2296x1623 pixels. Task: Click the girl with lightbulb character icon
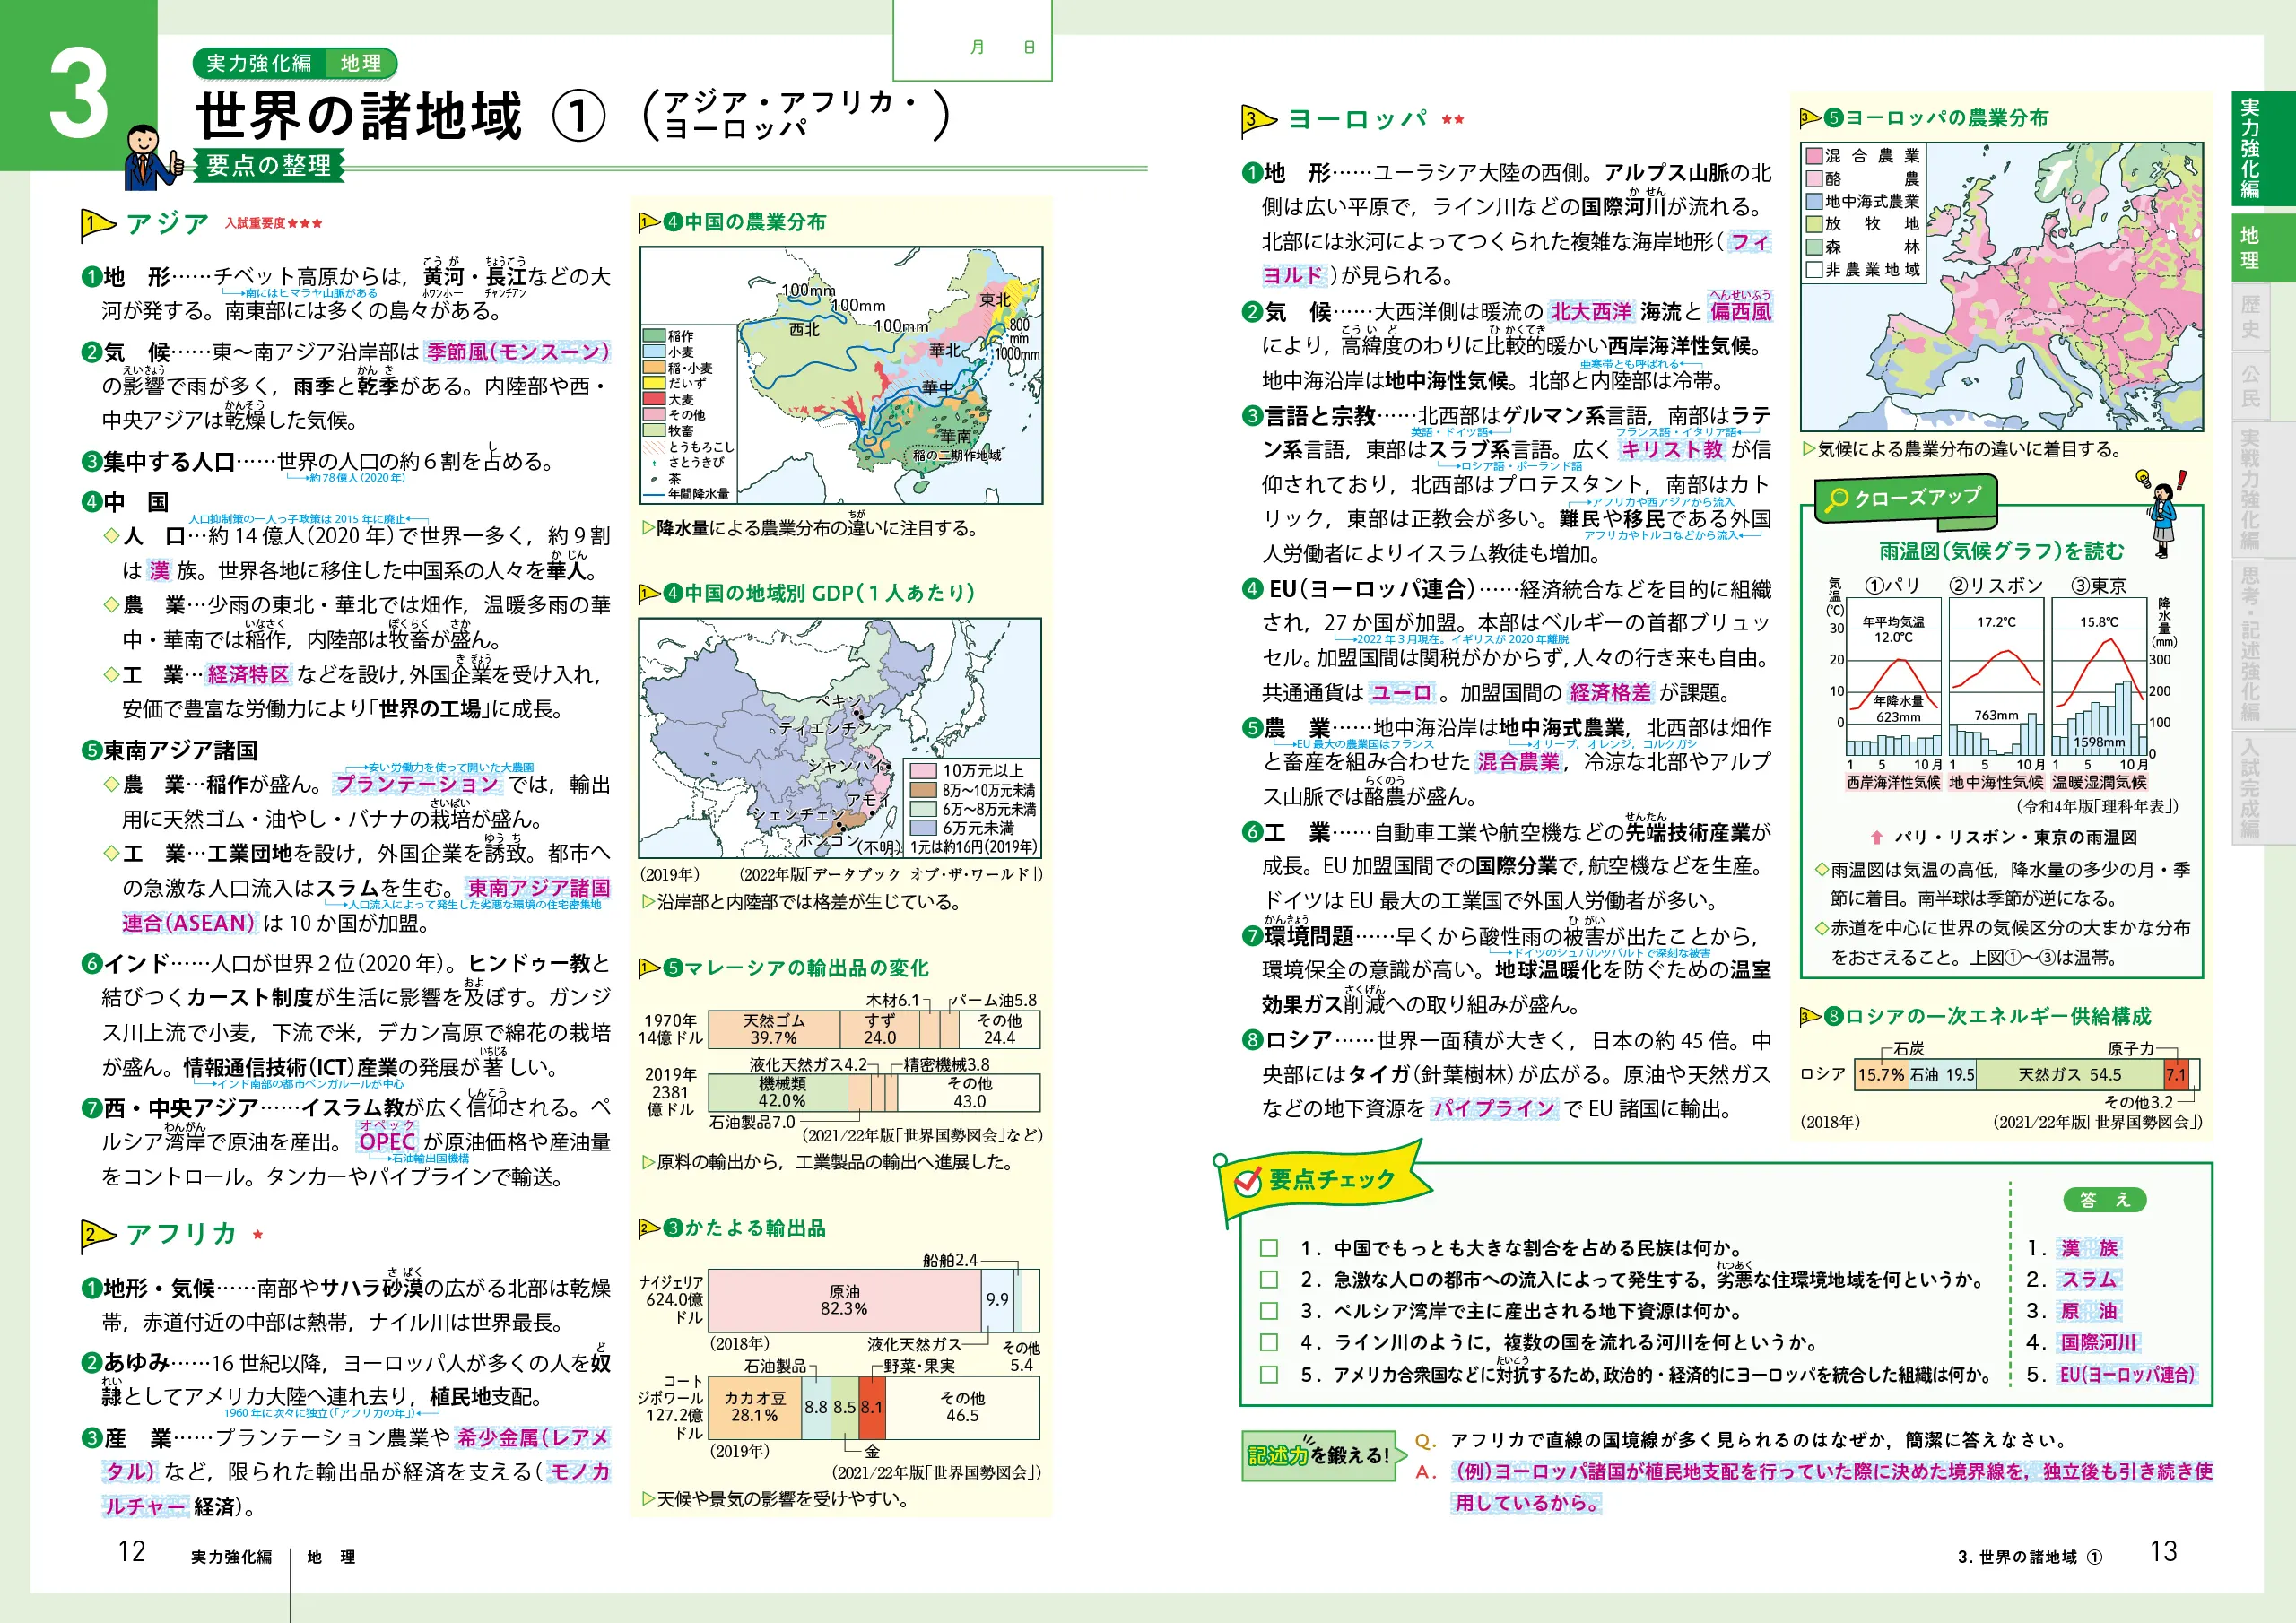point(2161,516)
